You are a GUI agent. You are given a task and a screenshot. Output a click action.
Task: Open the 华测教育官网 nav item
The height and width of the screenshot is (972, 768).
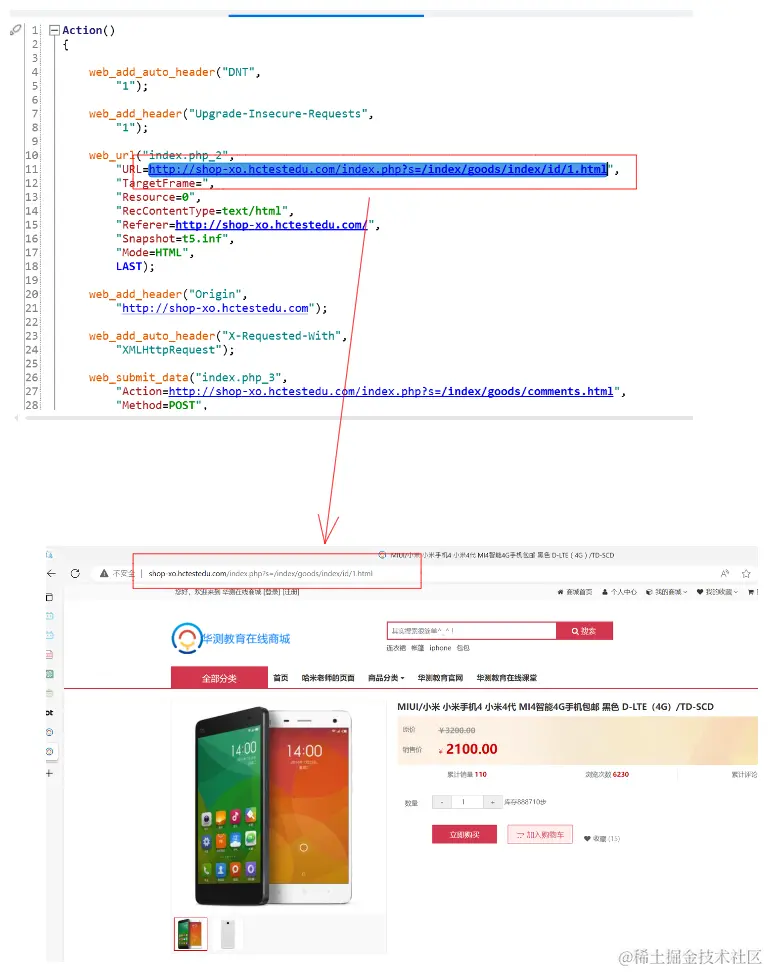click(x=440, y=678)
